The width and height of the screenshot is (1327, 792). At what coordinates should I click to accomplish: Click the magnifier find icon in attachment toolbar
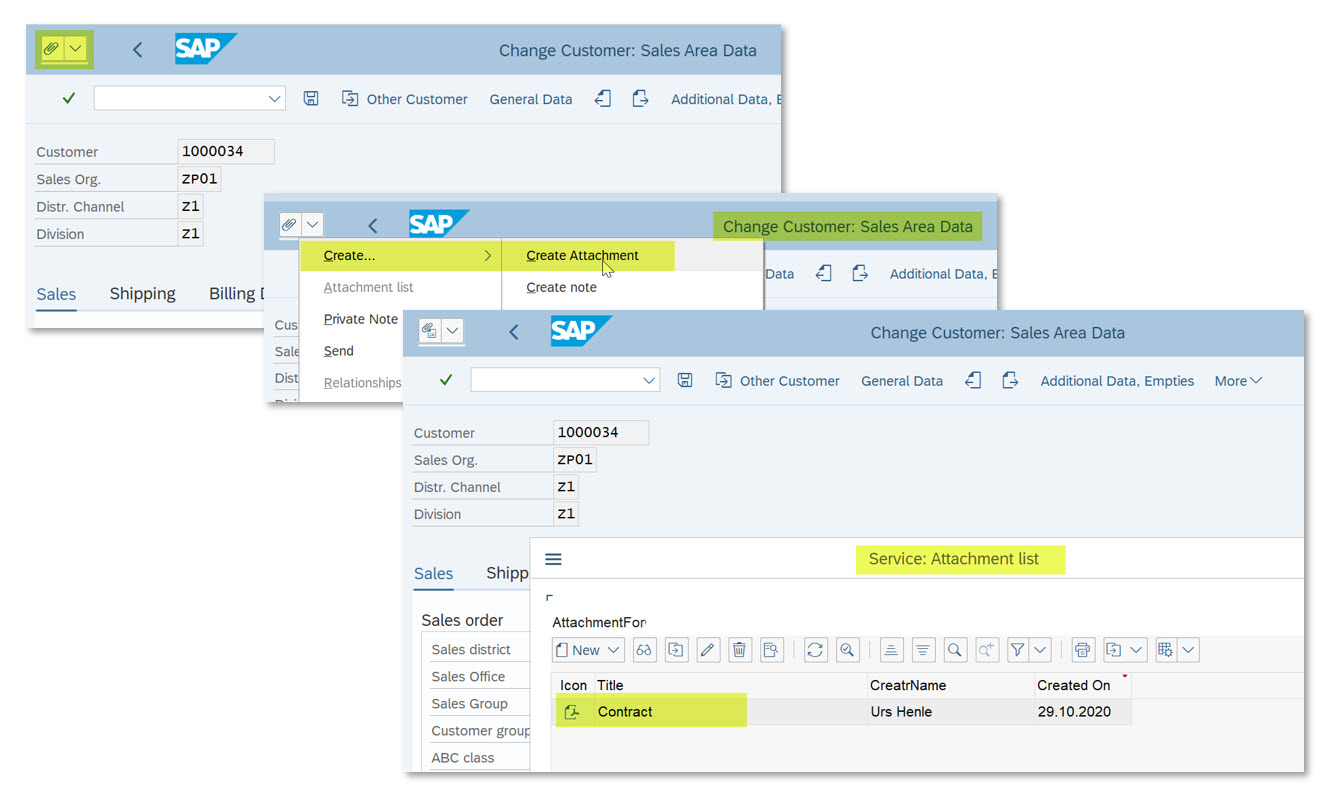pos(955,650)
